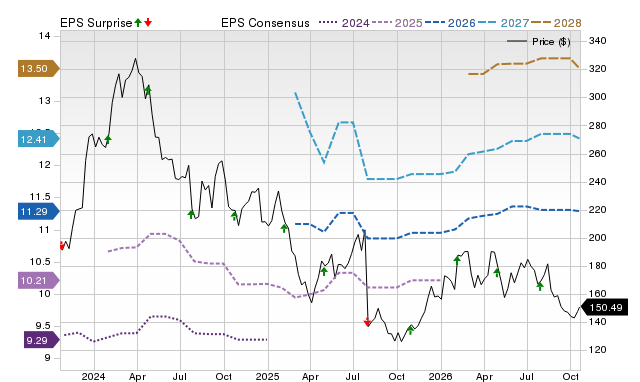Click the 300 label on the price axis
This screenshot has height=382, width=640.
tap(598, 97)
